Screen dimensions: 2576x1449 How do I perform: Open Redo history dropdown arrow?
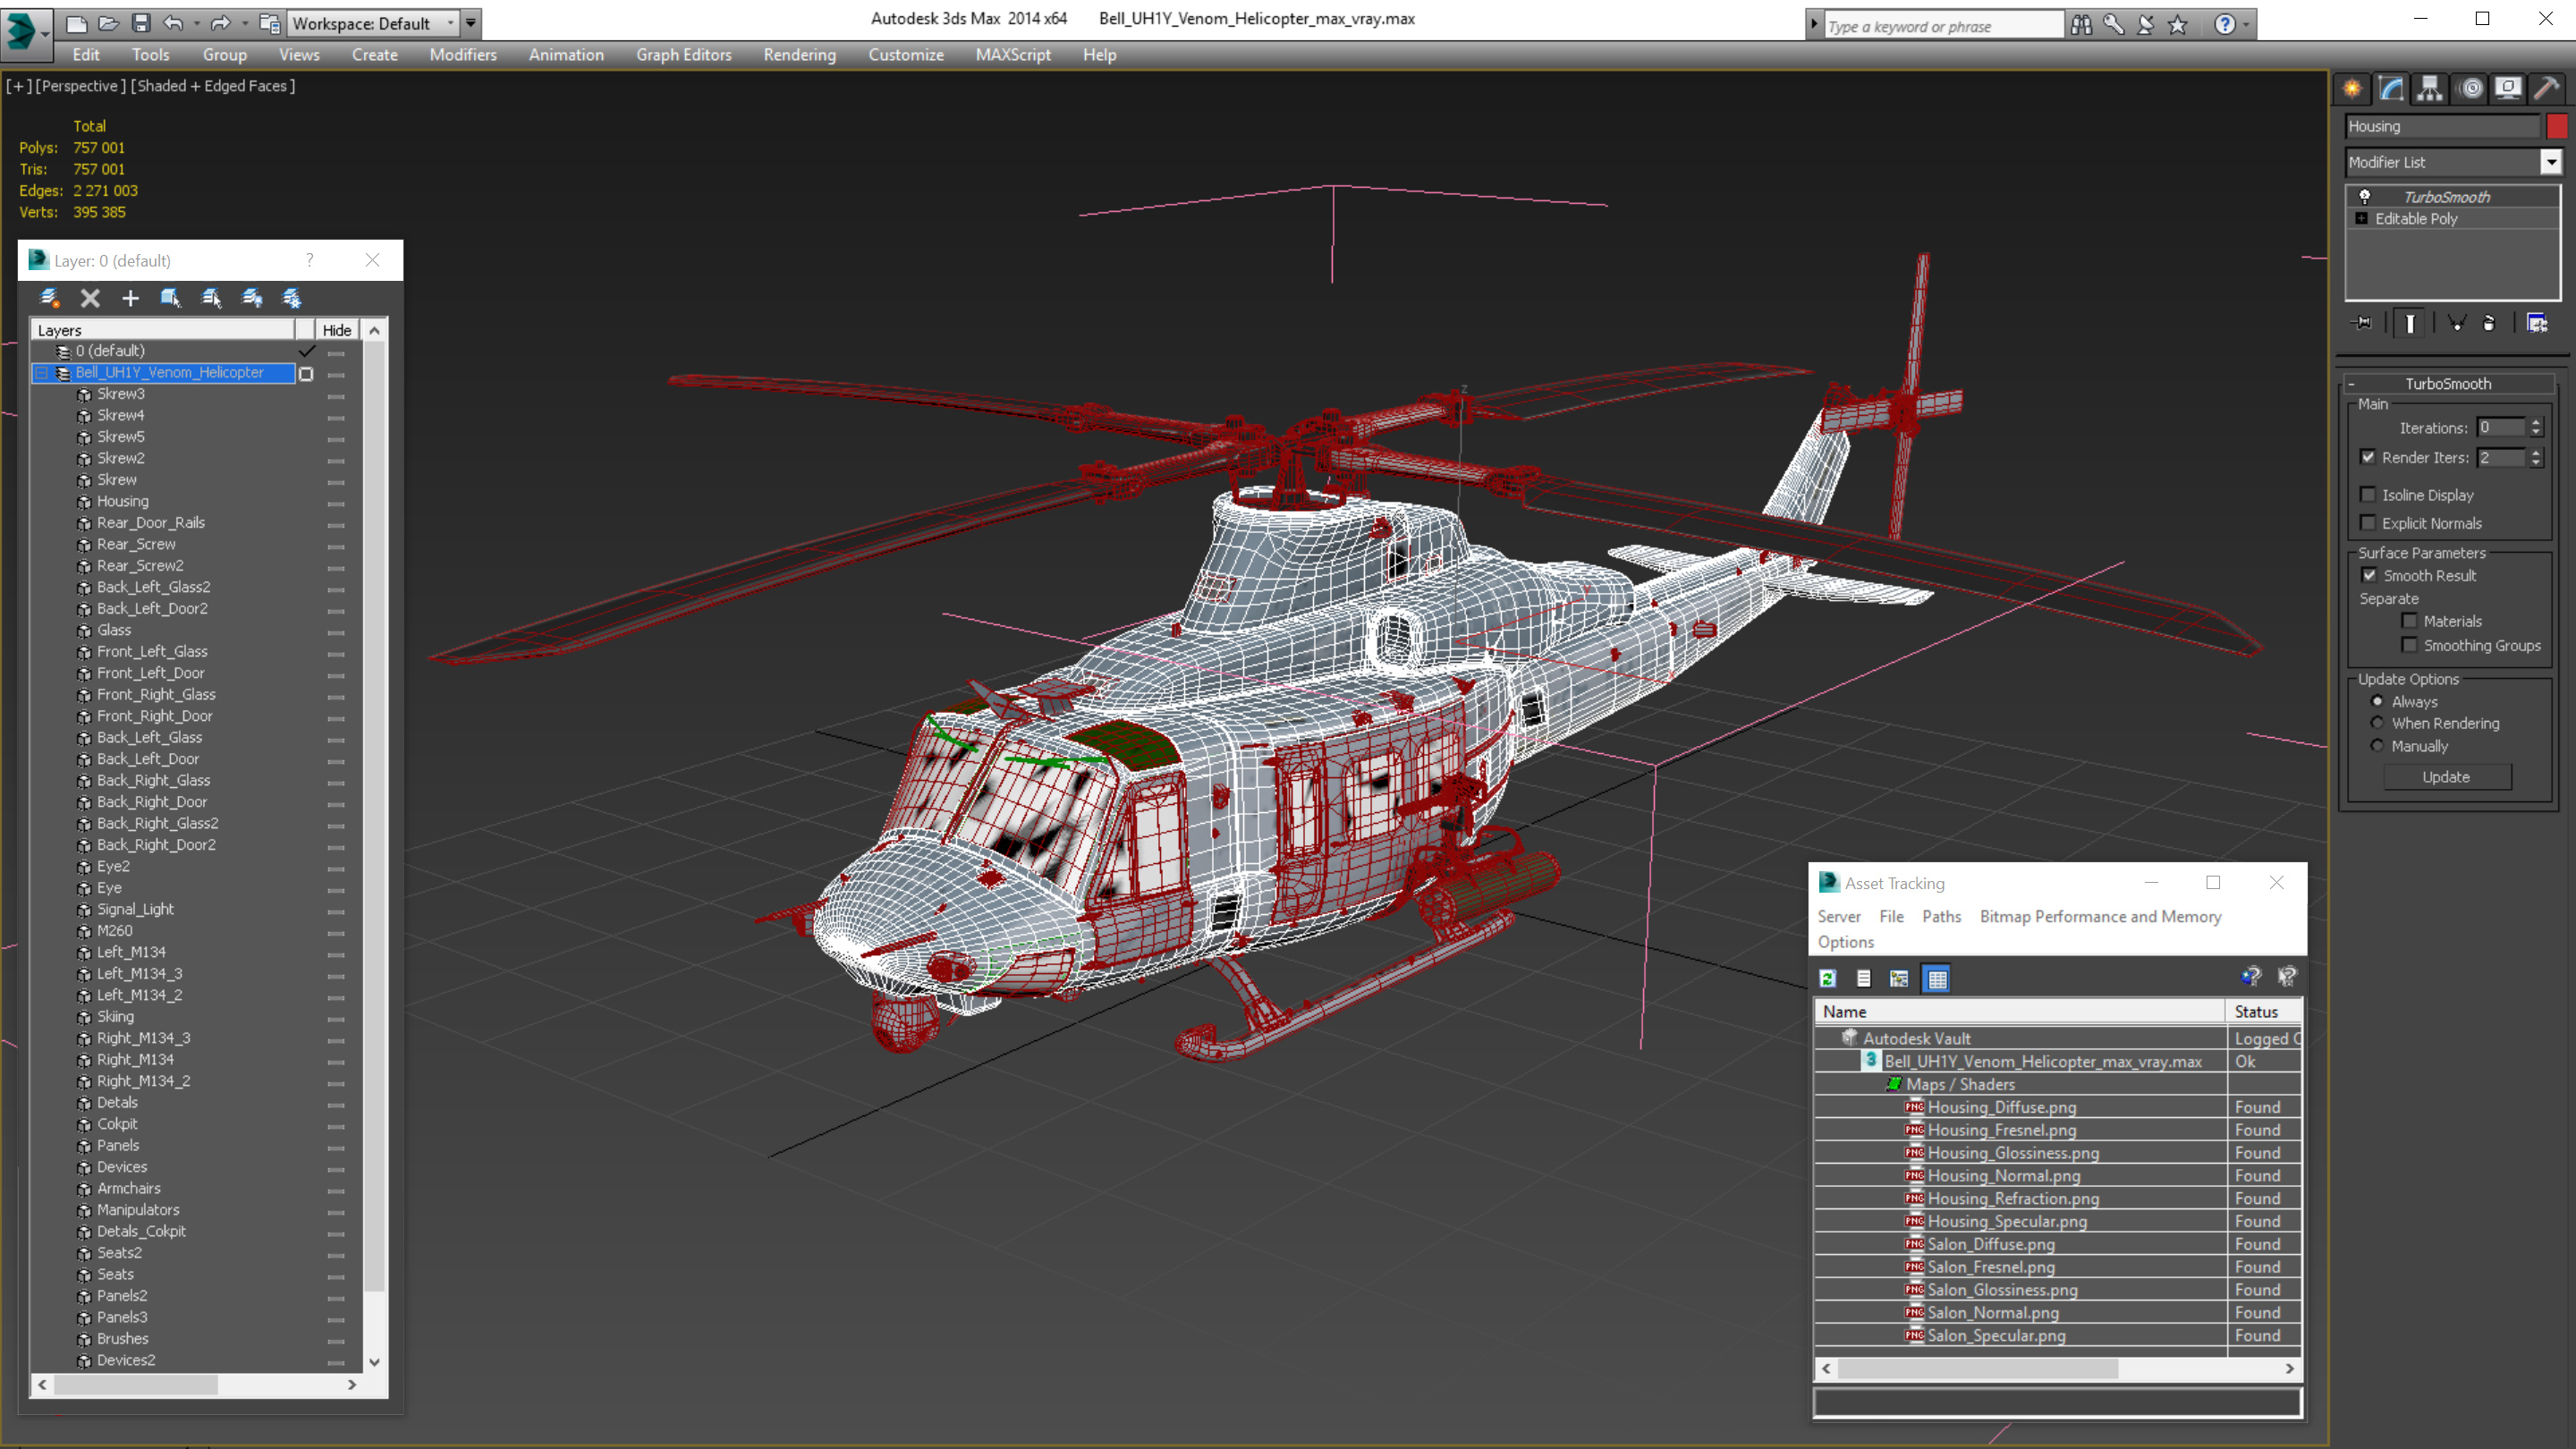click(x=244, y=22)
